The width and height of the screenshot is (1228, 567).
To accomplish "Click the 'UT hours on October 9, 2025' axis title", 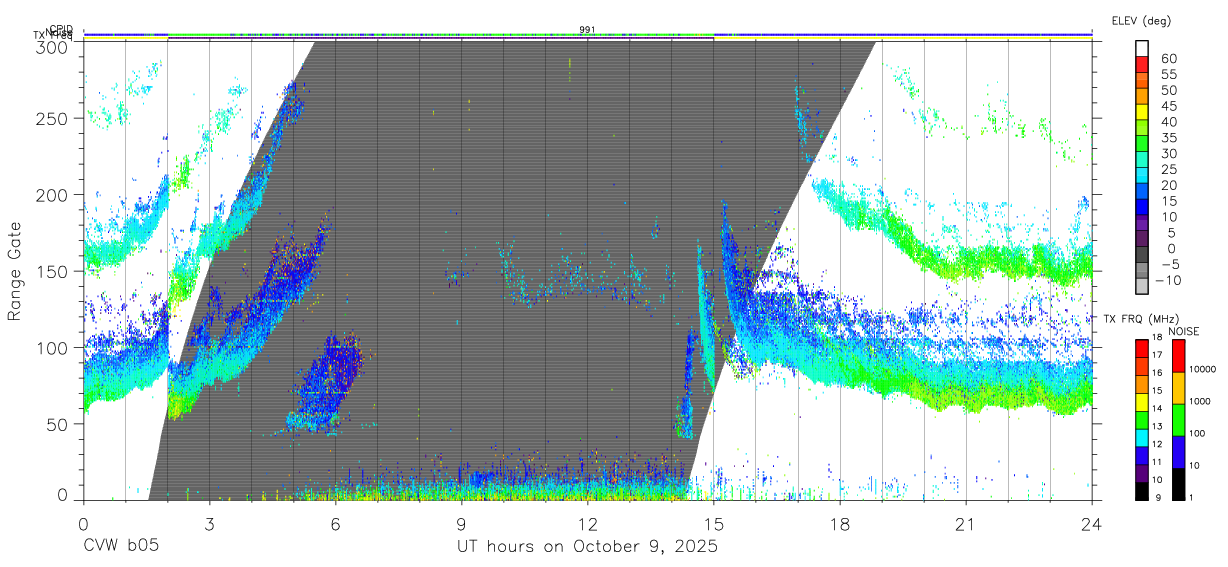I will [587, 546].
